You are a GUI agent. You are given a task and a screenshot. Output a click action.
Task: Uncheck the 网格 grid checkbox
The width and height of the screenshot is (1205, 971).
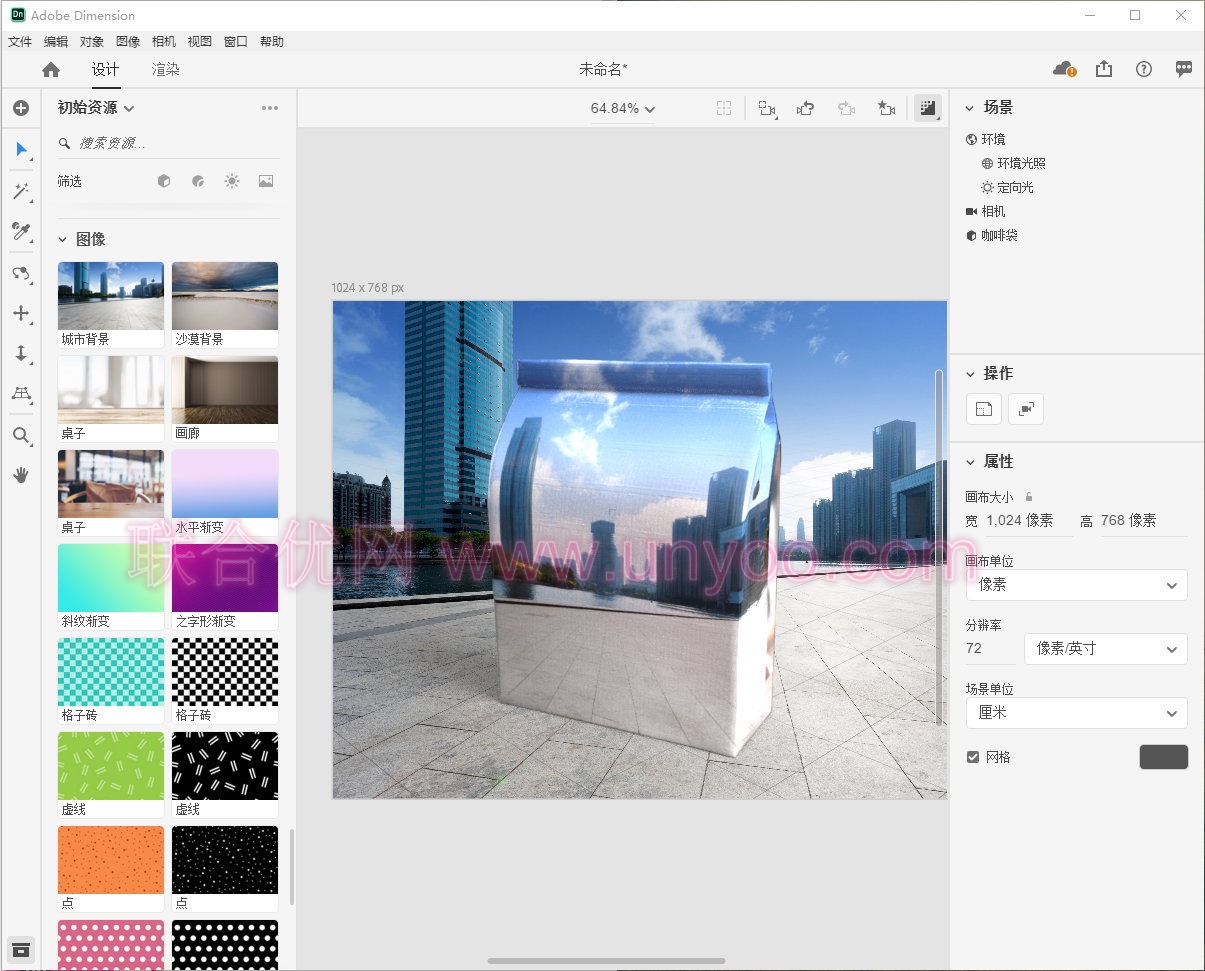[973, 757]
